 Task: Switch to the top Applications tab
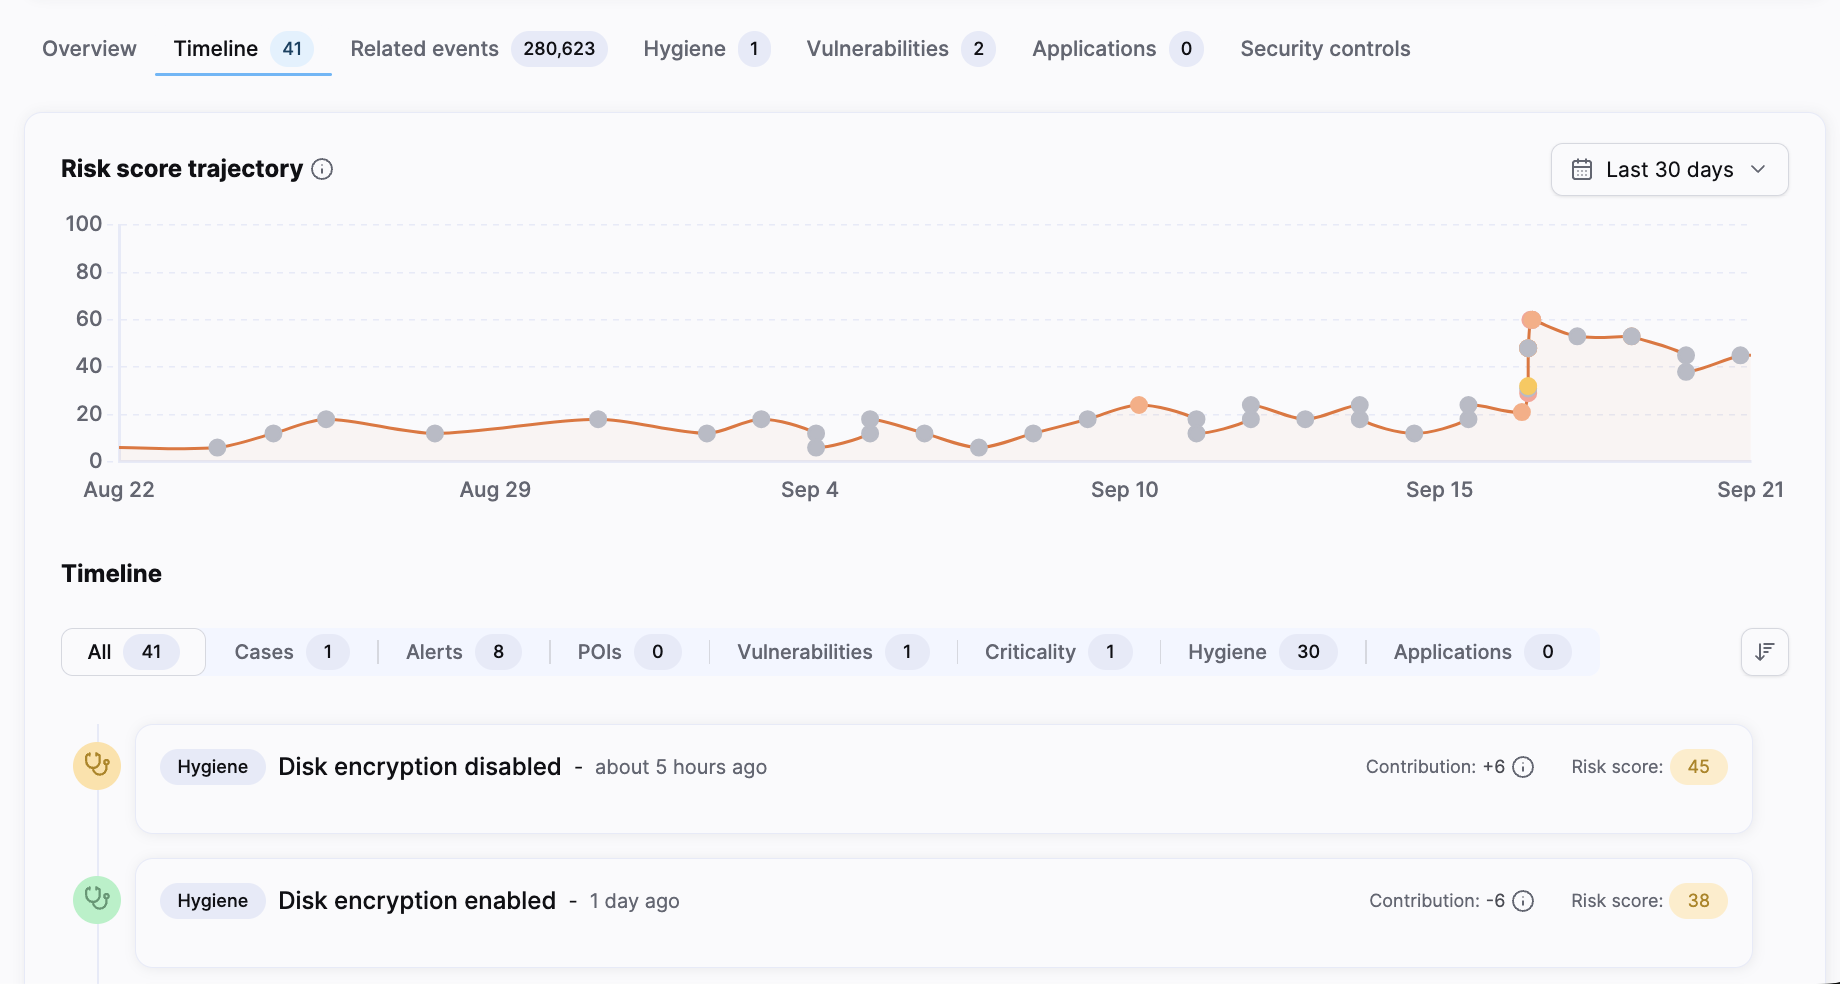click(x=1117, y=49)
